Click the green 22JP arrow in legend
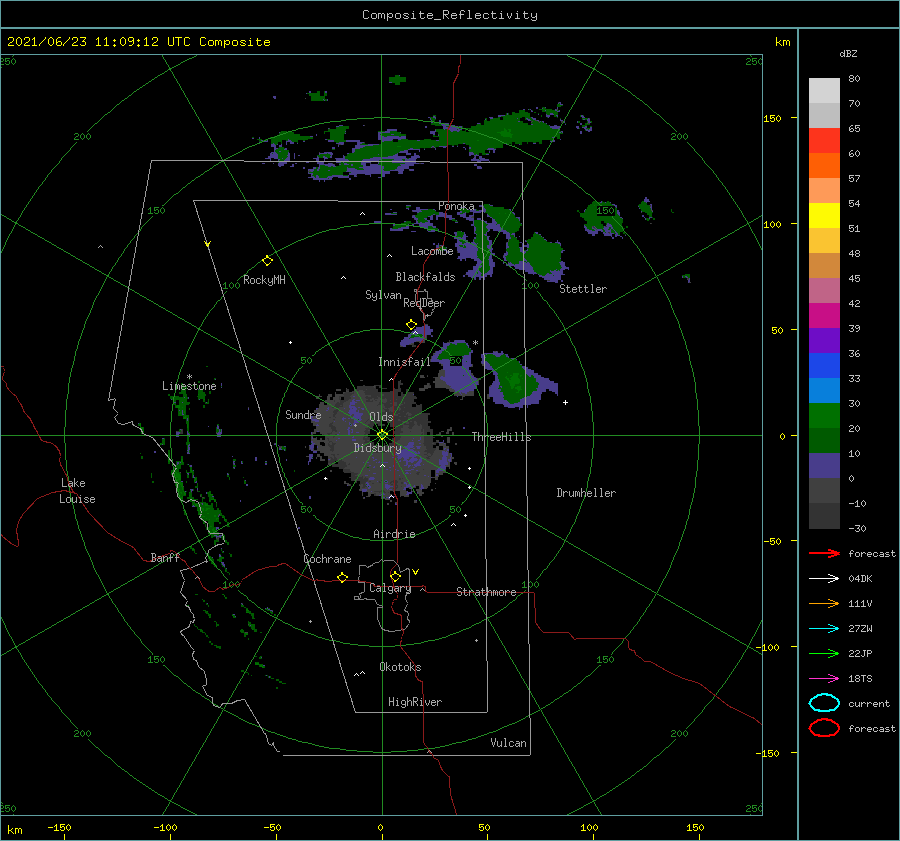Viewport: 900px width, 841px height. [824, 653]
